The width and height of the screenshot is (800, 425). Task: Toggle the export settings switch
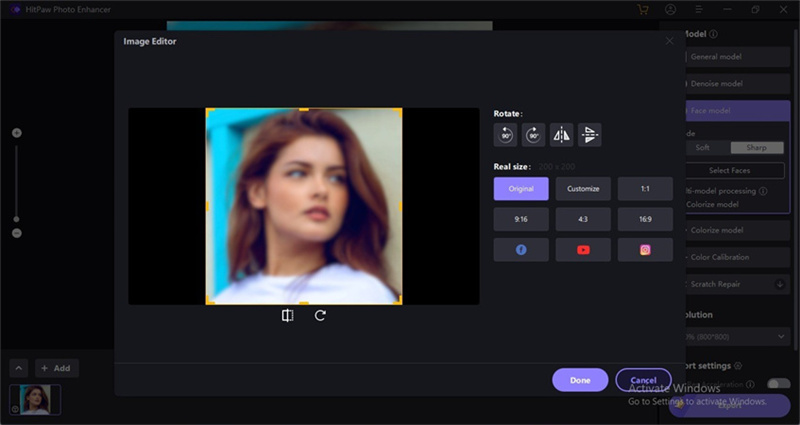click(776, 384)
